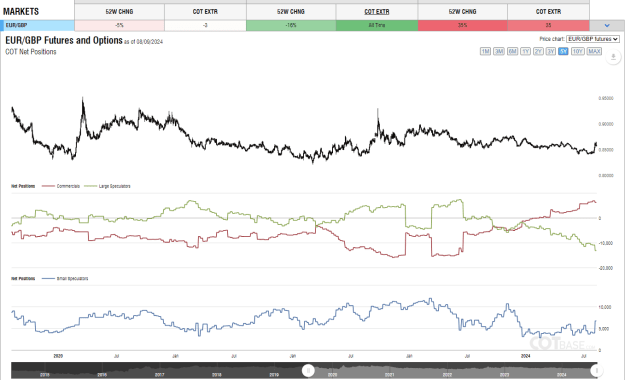This screenshot has height=380, width=625.
Task: Click the -3 COT EXTR cell
Action: point(205,26)
